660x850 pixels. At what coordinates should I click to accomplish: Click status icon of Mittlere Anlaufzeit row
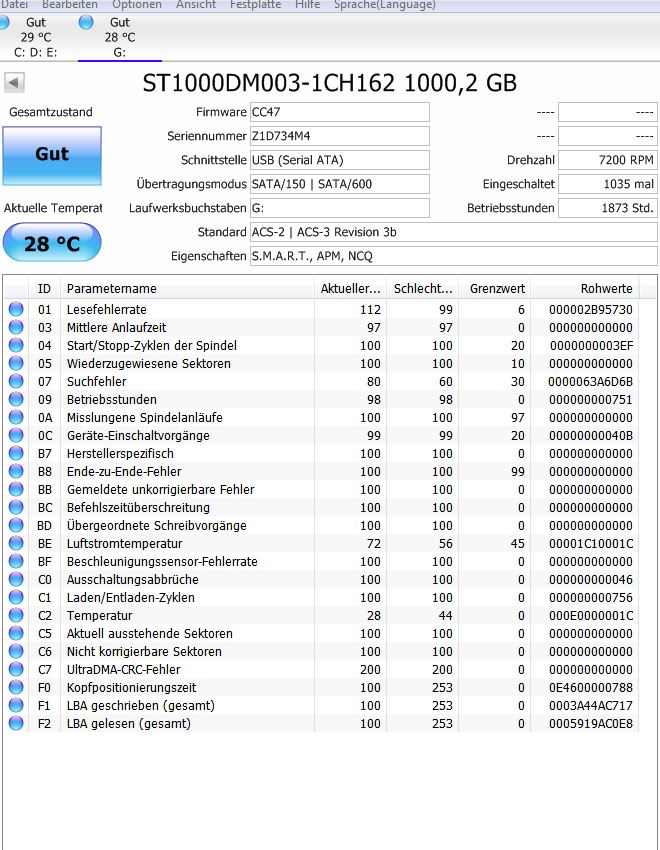(x=16, y=327)
